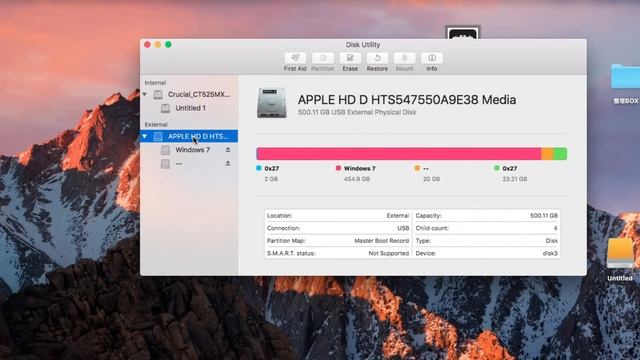
Task: Close the Disk Utility window
Action: click(147, 44)
